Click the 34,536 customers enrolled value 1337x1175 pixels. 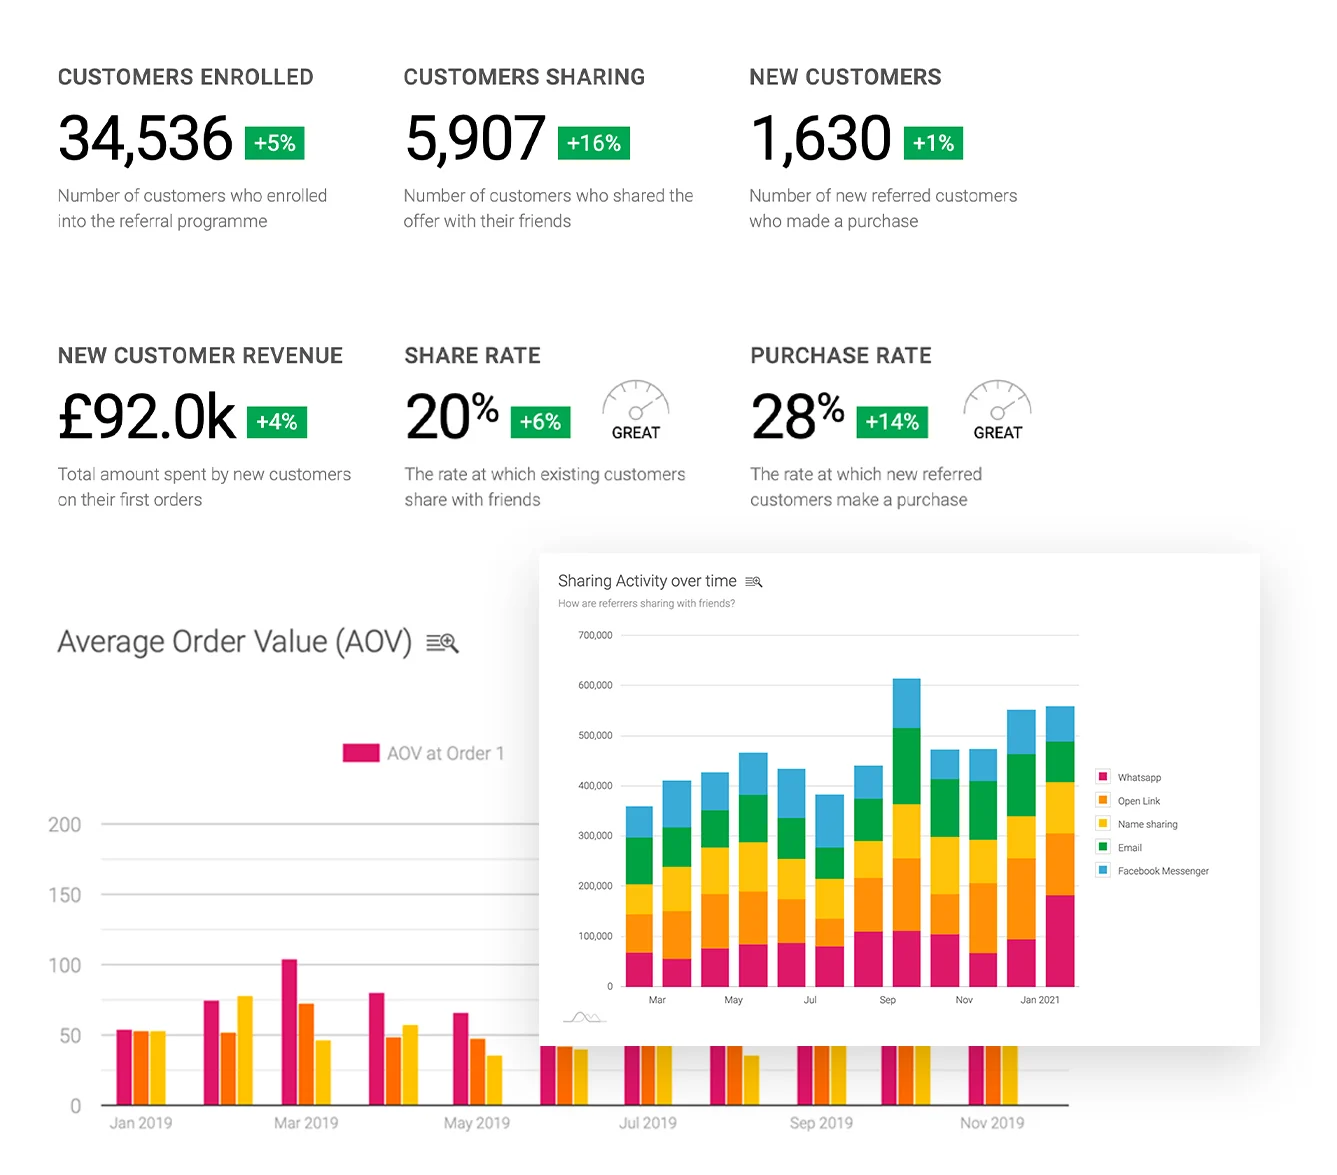146,138
